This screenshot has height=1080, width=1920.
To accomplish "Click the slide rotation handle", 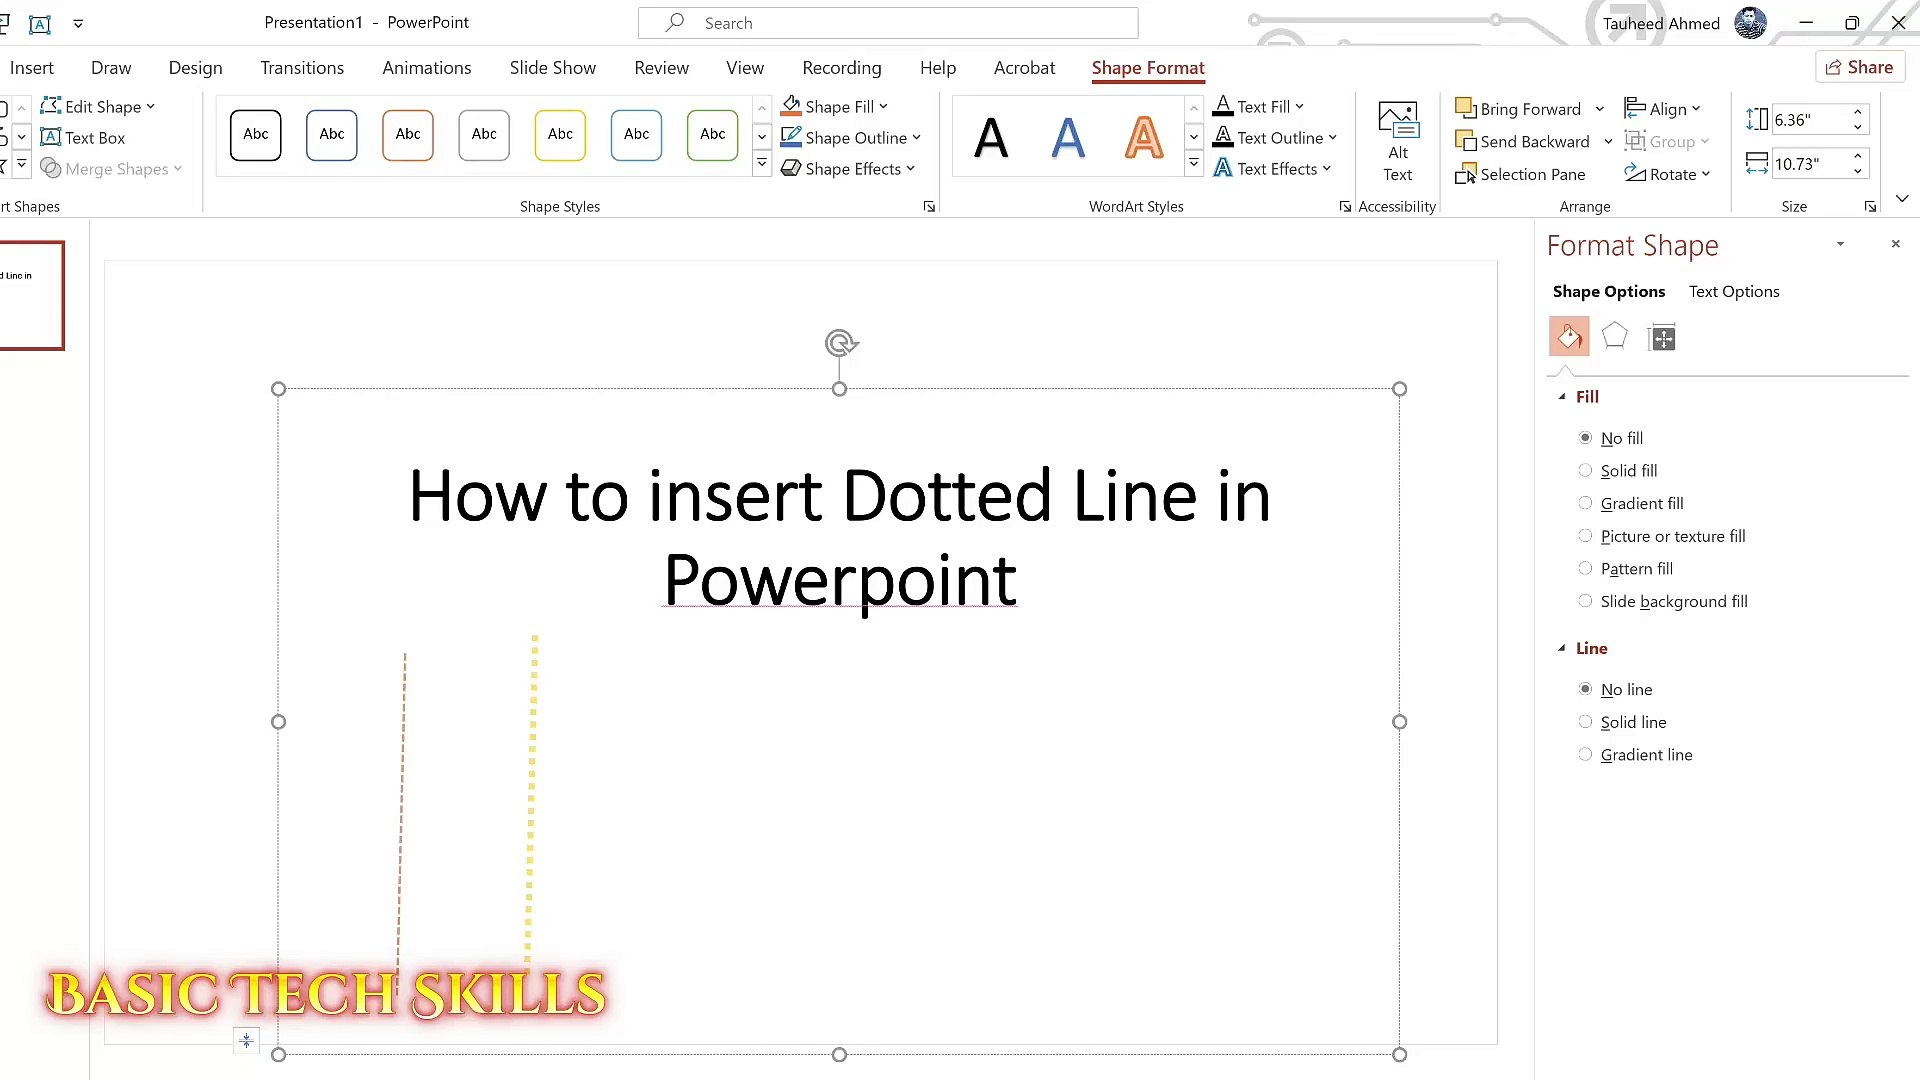I will pyautogui.click(x=840, y=343).
